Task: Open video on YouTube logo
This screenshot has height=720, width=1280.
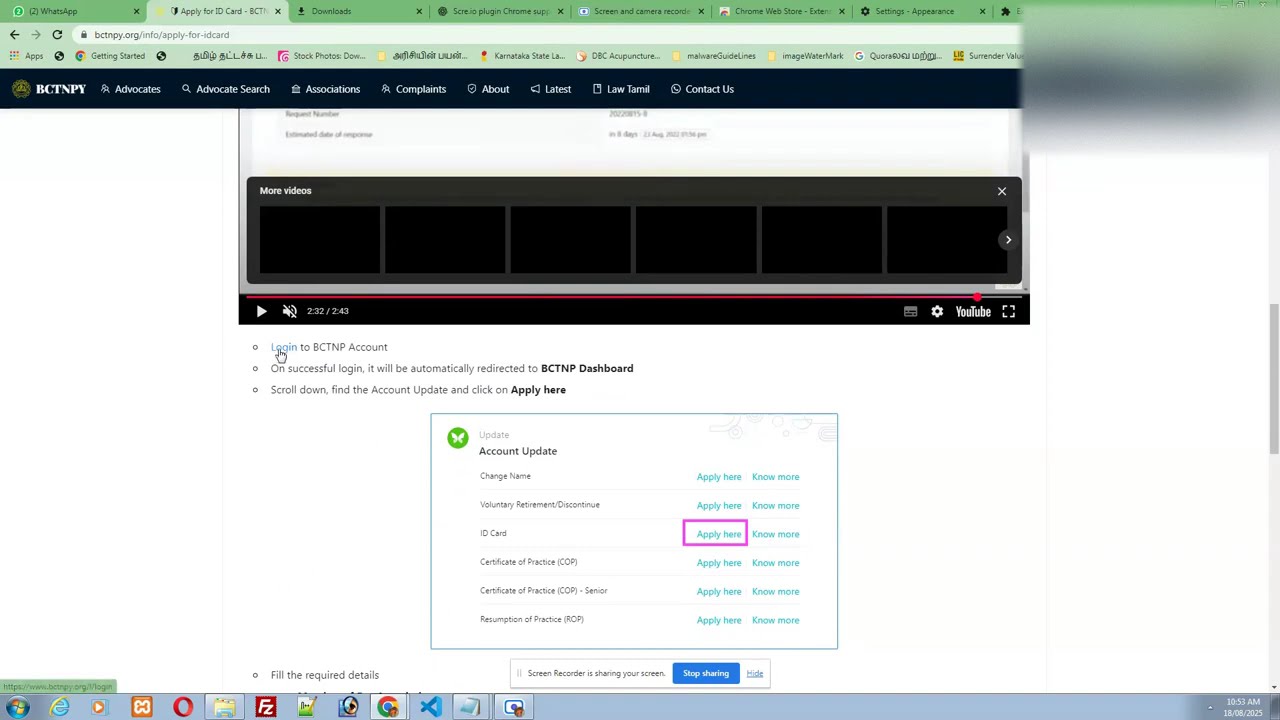Action: (x=973, y=311)
